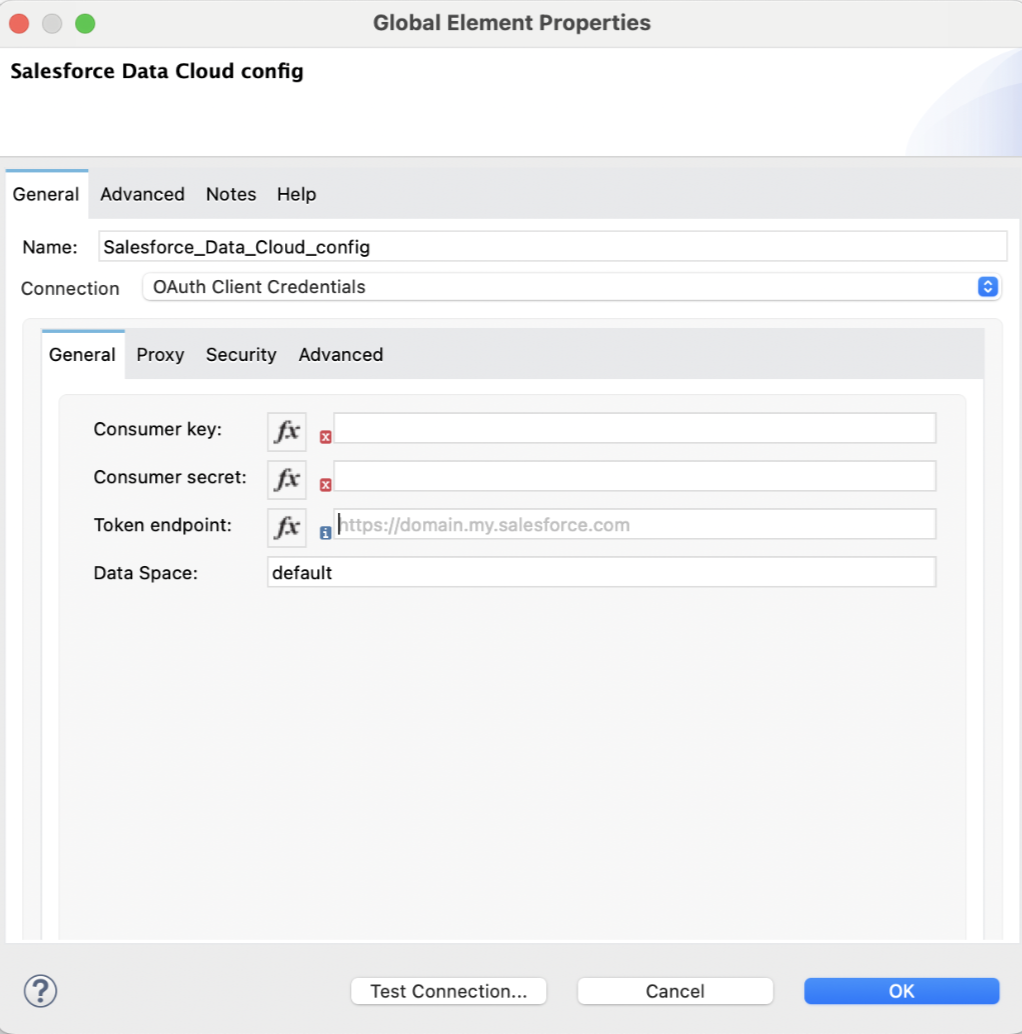Select the inner Advanced connection tab

[340, 355]
